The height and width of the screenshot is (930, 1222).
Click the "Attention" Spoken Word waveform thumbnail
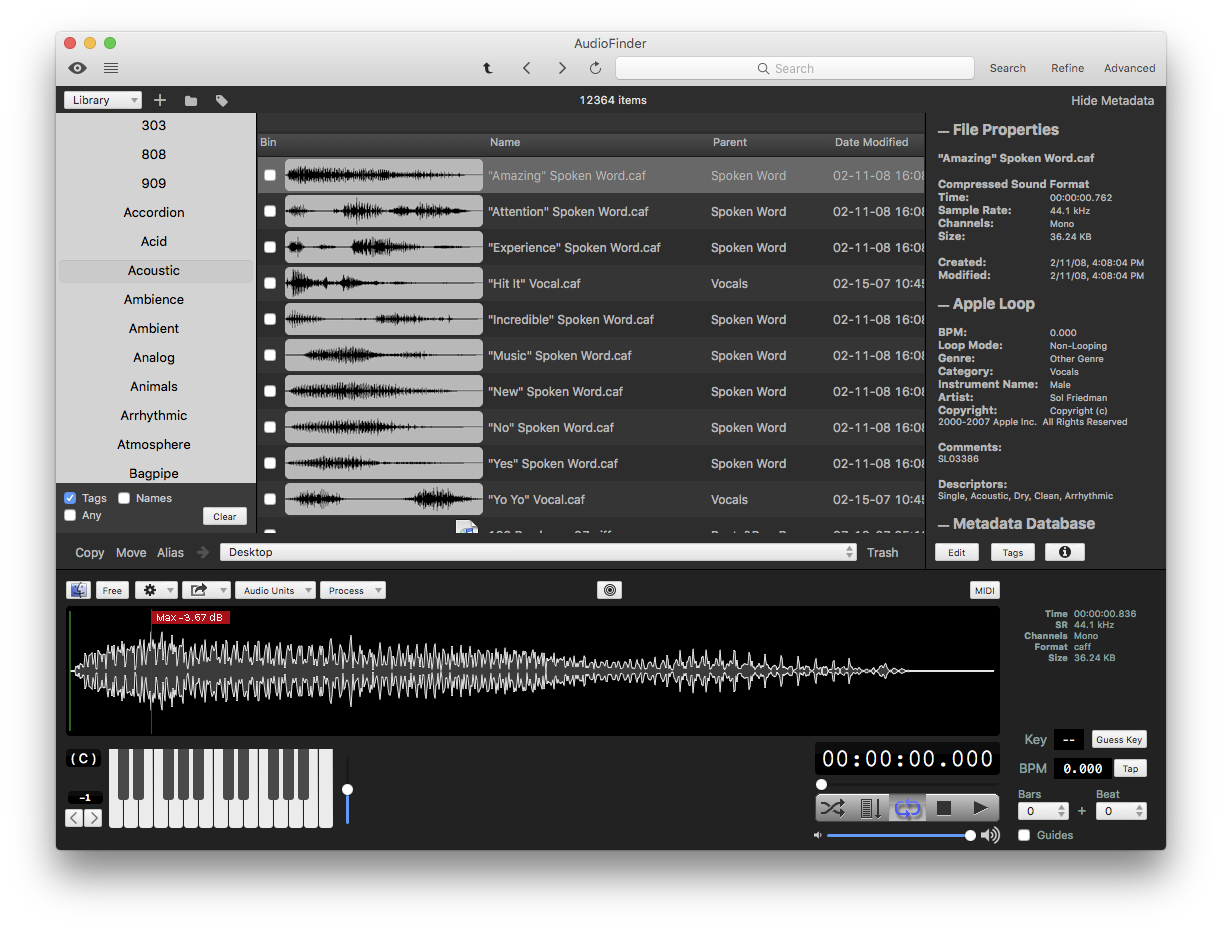pyautogui.click(x=384, y=211)
